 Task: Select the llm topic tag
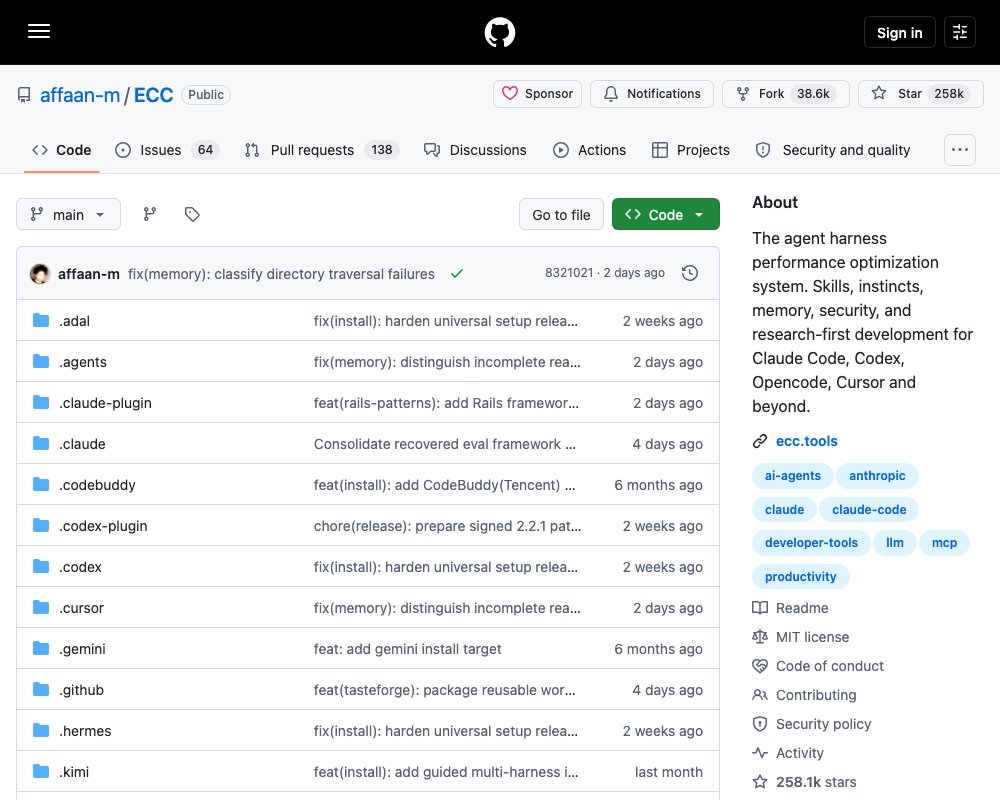tap(895, 542)
